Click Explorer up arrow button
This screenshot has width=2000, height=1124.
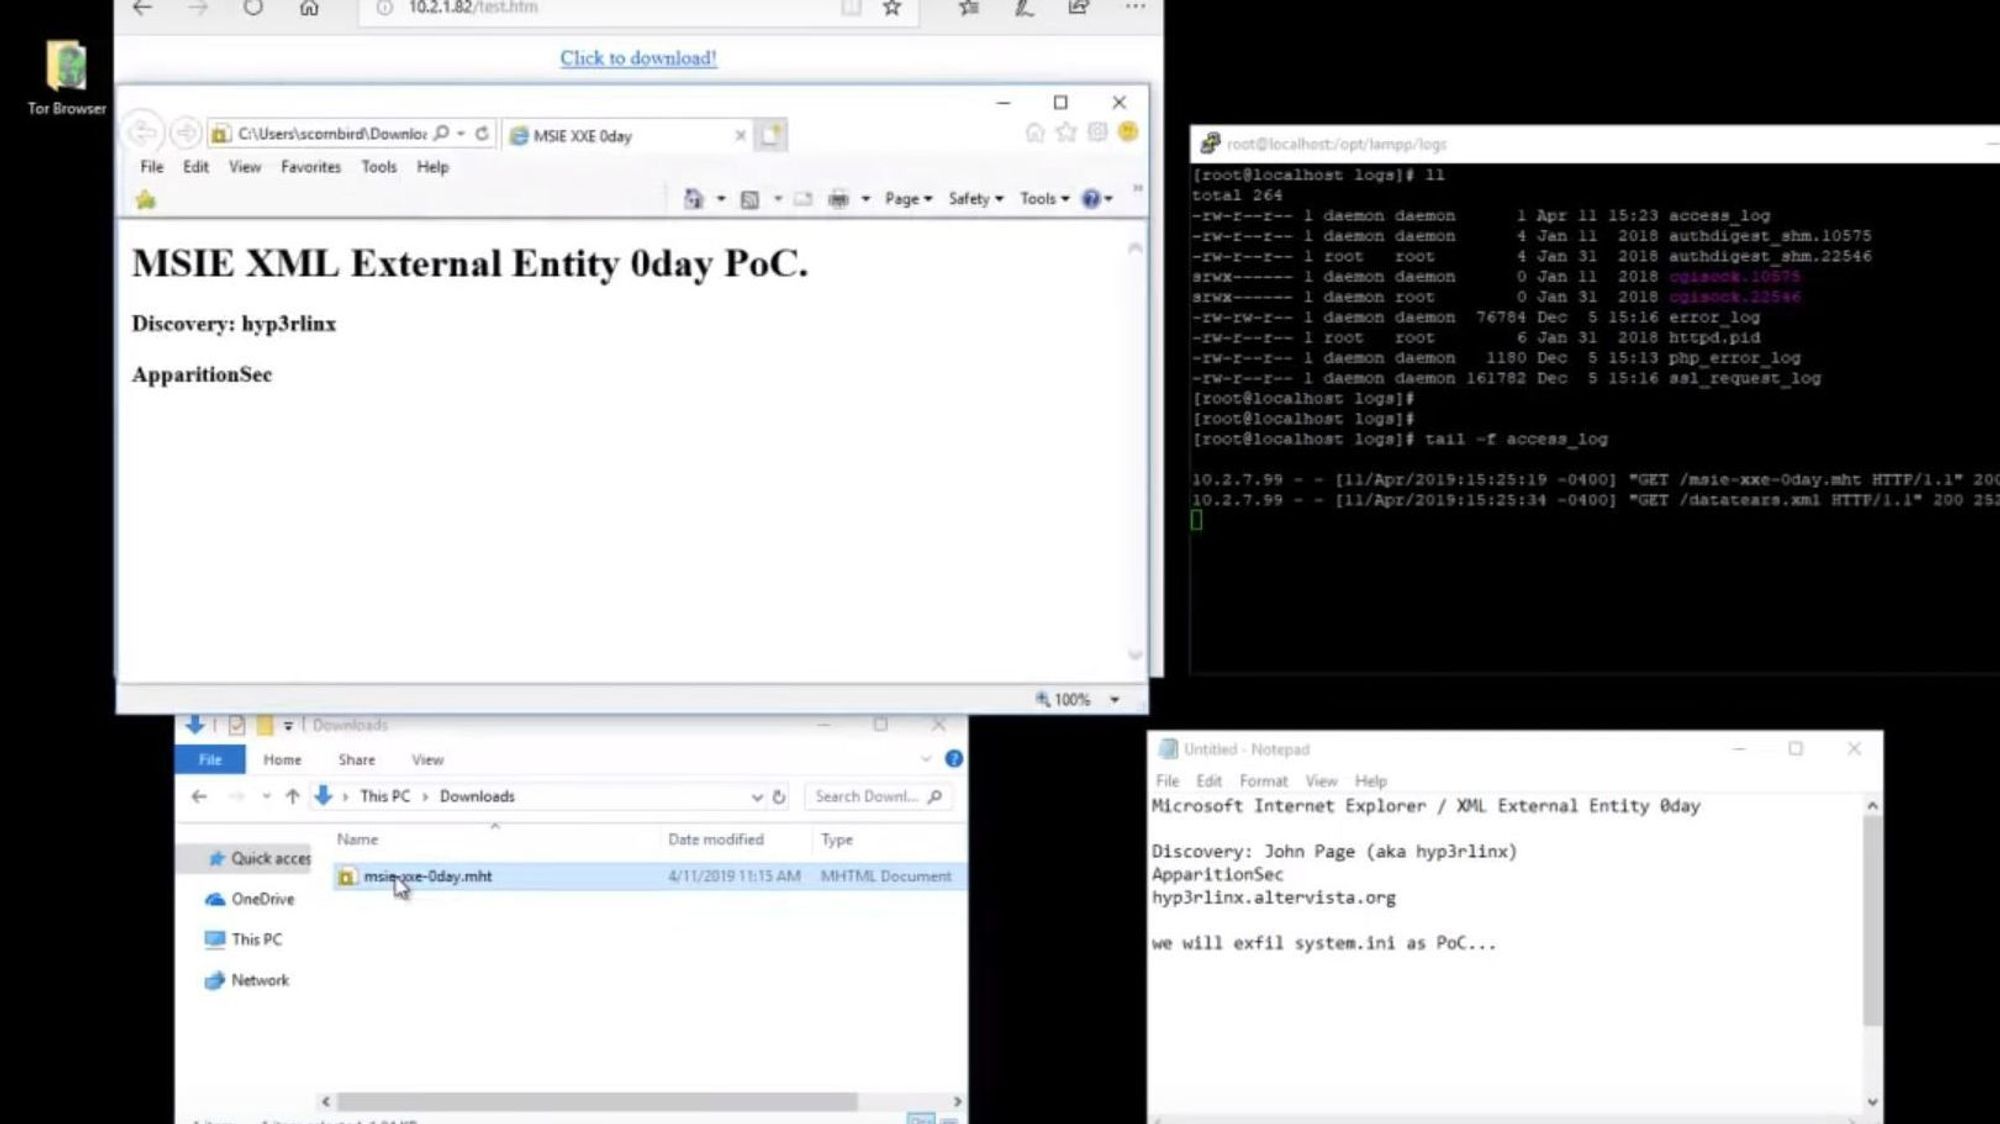click(x=292, y=796)
